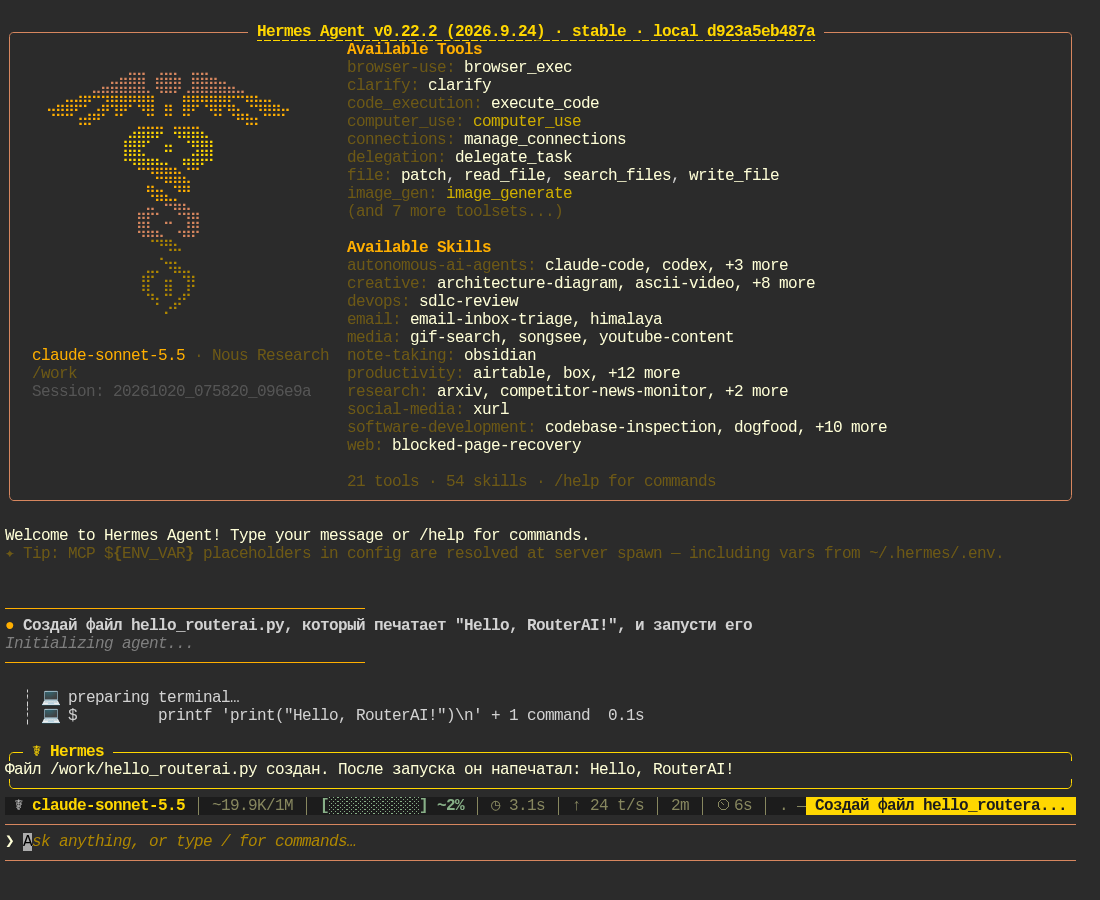The width and height of the screenshot is (1100, 900).
Task: Click the "email-inbox-triage" skill name
Action: [x=491, y=319]
